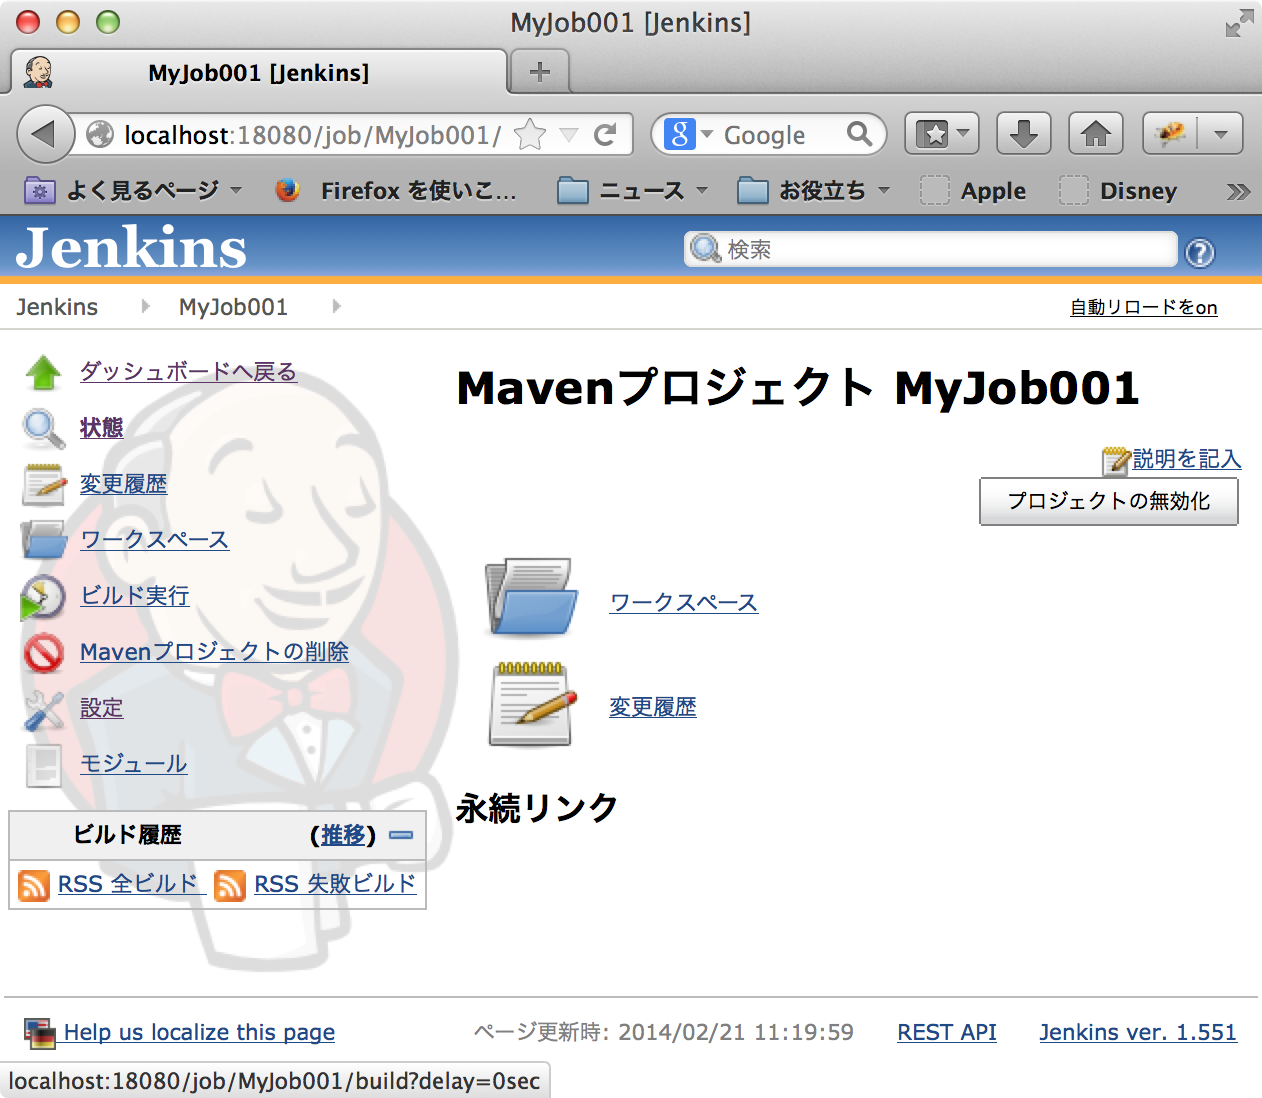
Task: Open the 設定 link
Action: (102, 708)
